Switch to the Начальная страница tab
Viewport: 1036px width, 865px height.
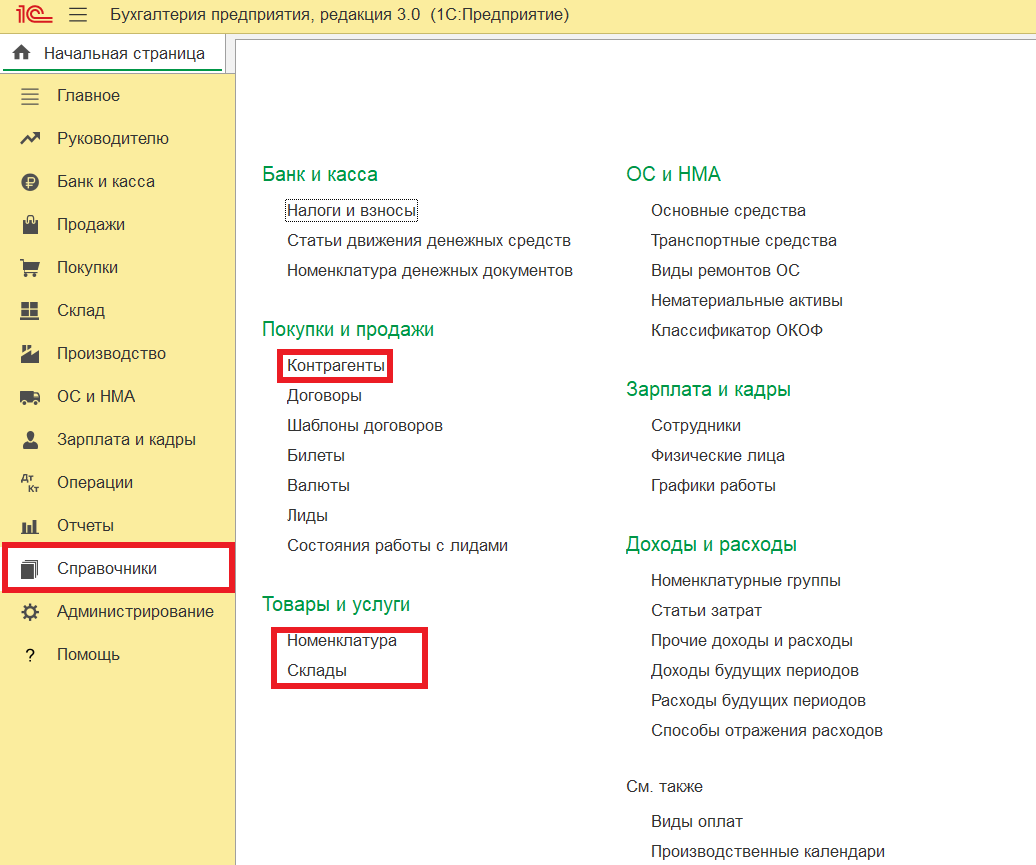(113, 53)
